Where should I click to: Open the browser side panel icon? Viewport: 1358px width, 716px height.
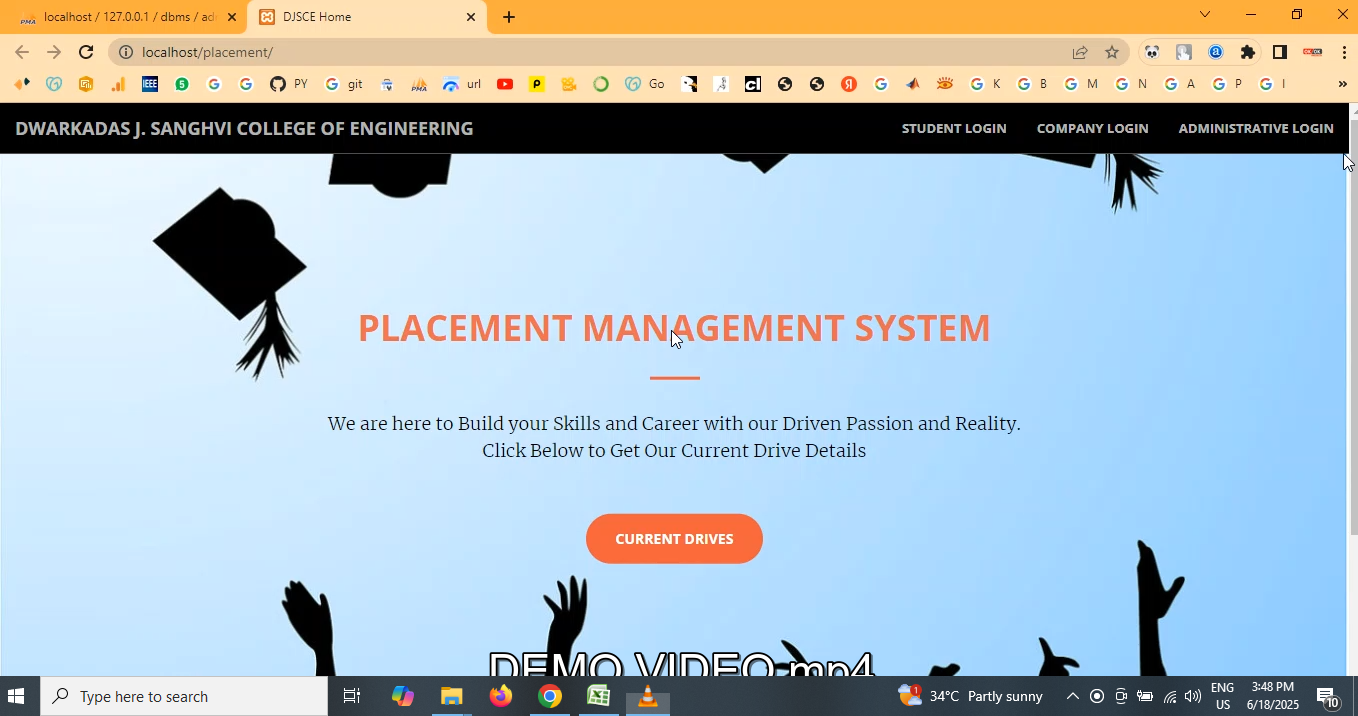pos(1280,52)
